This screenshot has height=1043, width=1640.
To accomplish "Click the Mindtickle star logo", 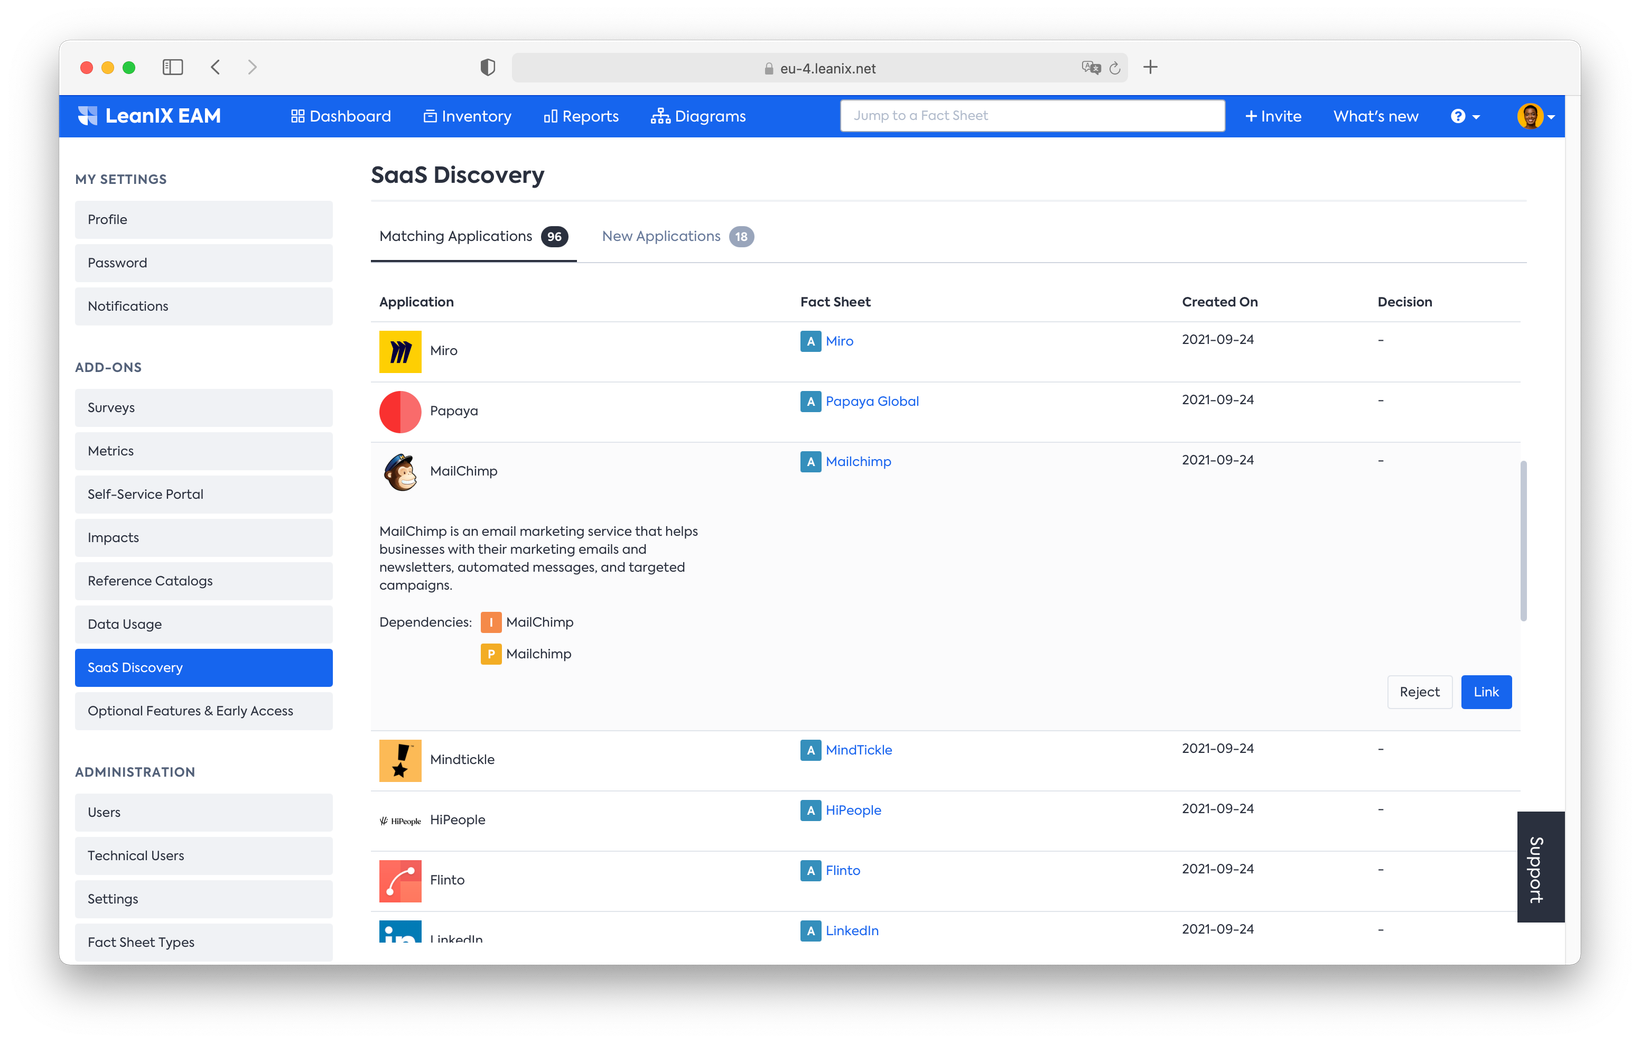I will pyautogui.click(x=400, y=761).
